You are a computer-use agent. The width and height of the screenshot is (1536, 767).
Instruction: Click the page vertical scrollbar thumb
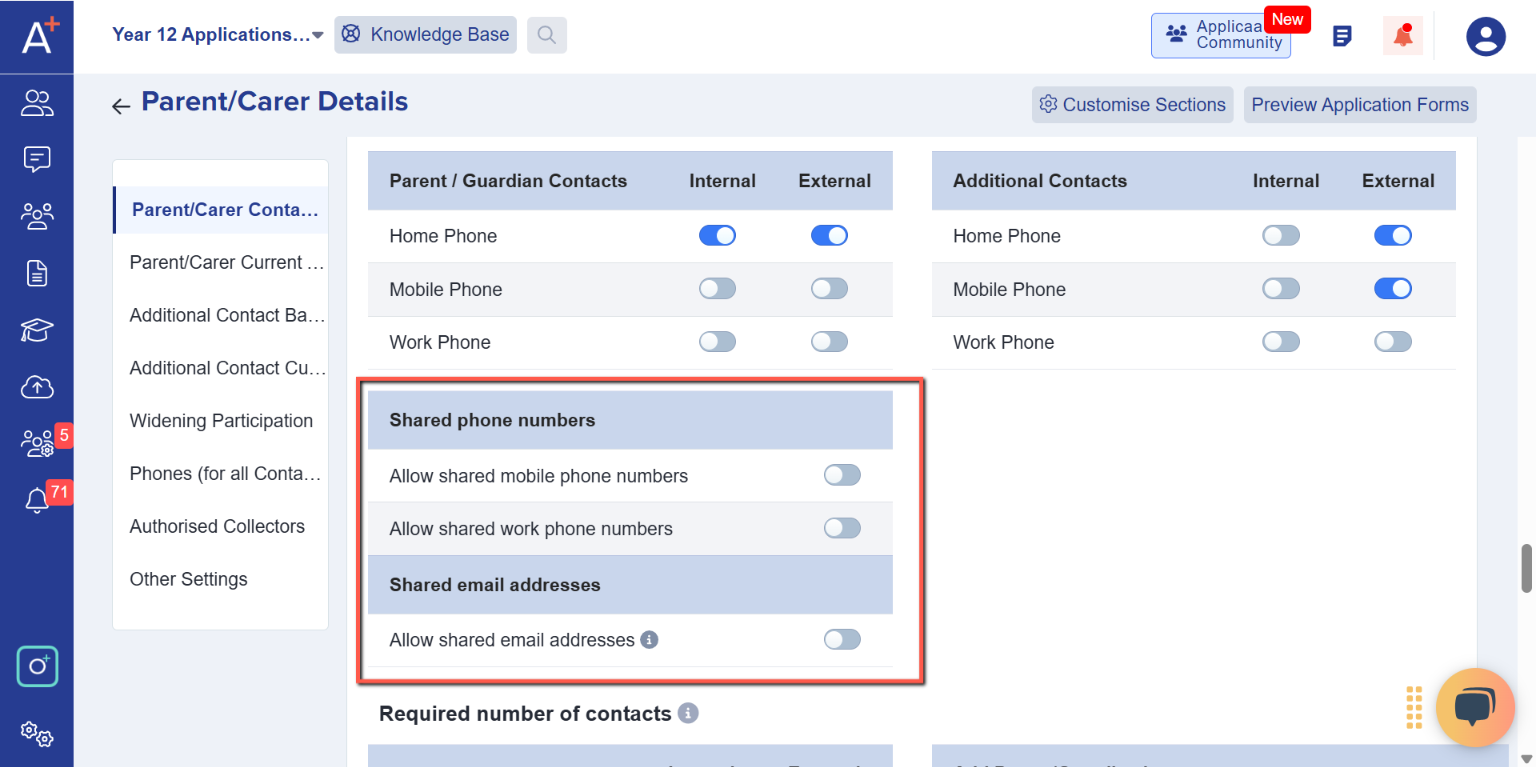(x=1527, y=569)
